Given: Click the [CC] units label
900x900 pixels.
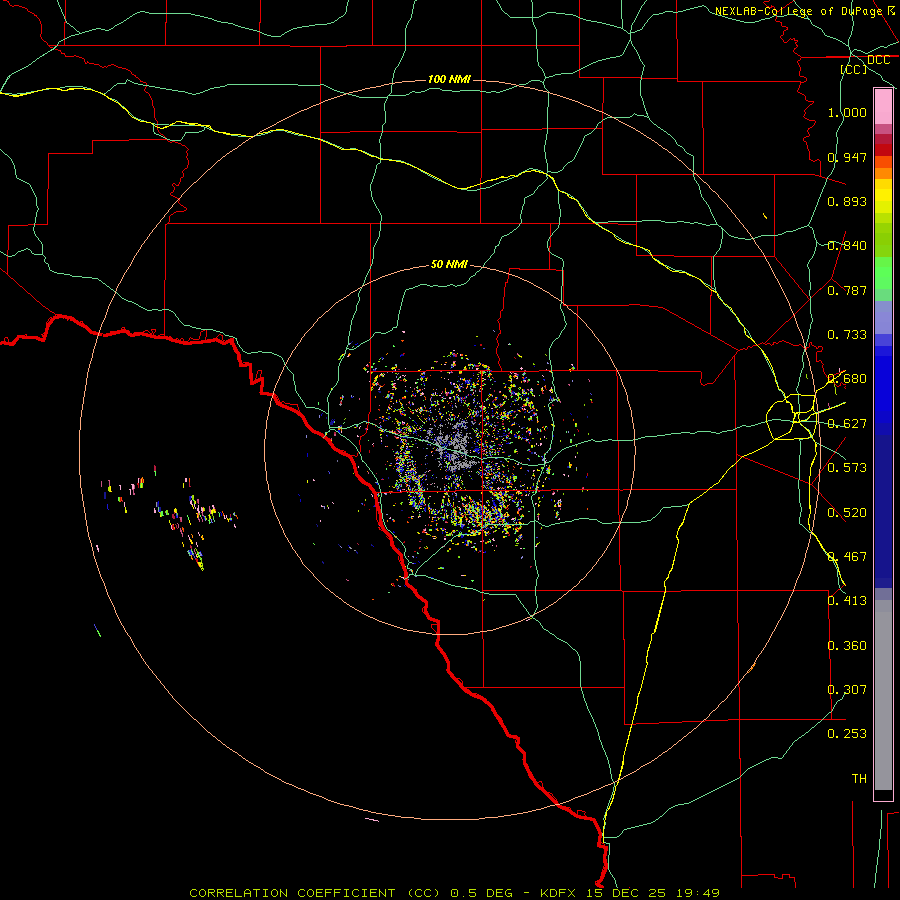Looking at the screenshot, I should 854,69.
